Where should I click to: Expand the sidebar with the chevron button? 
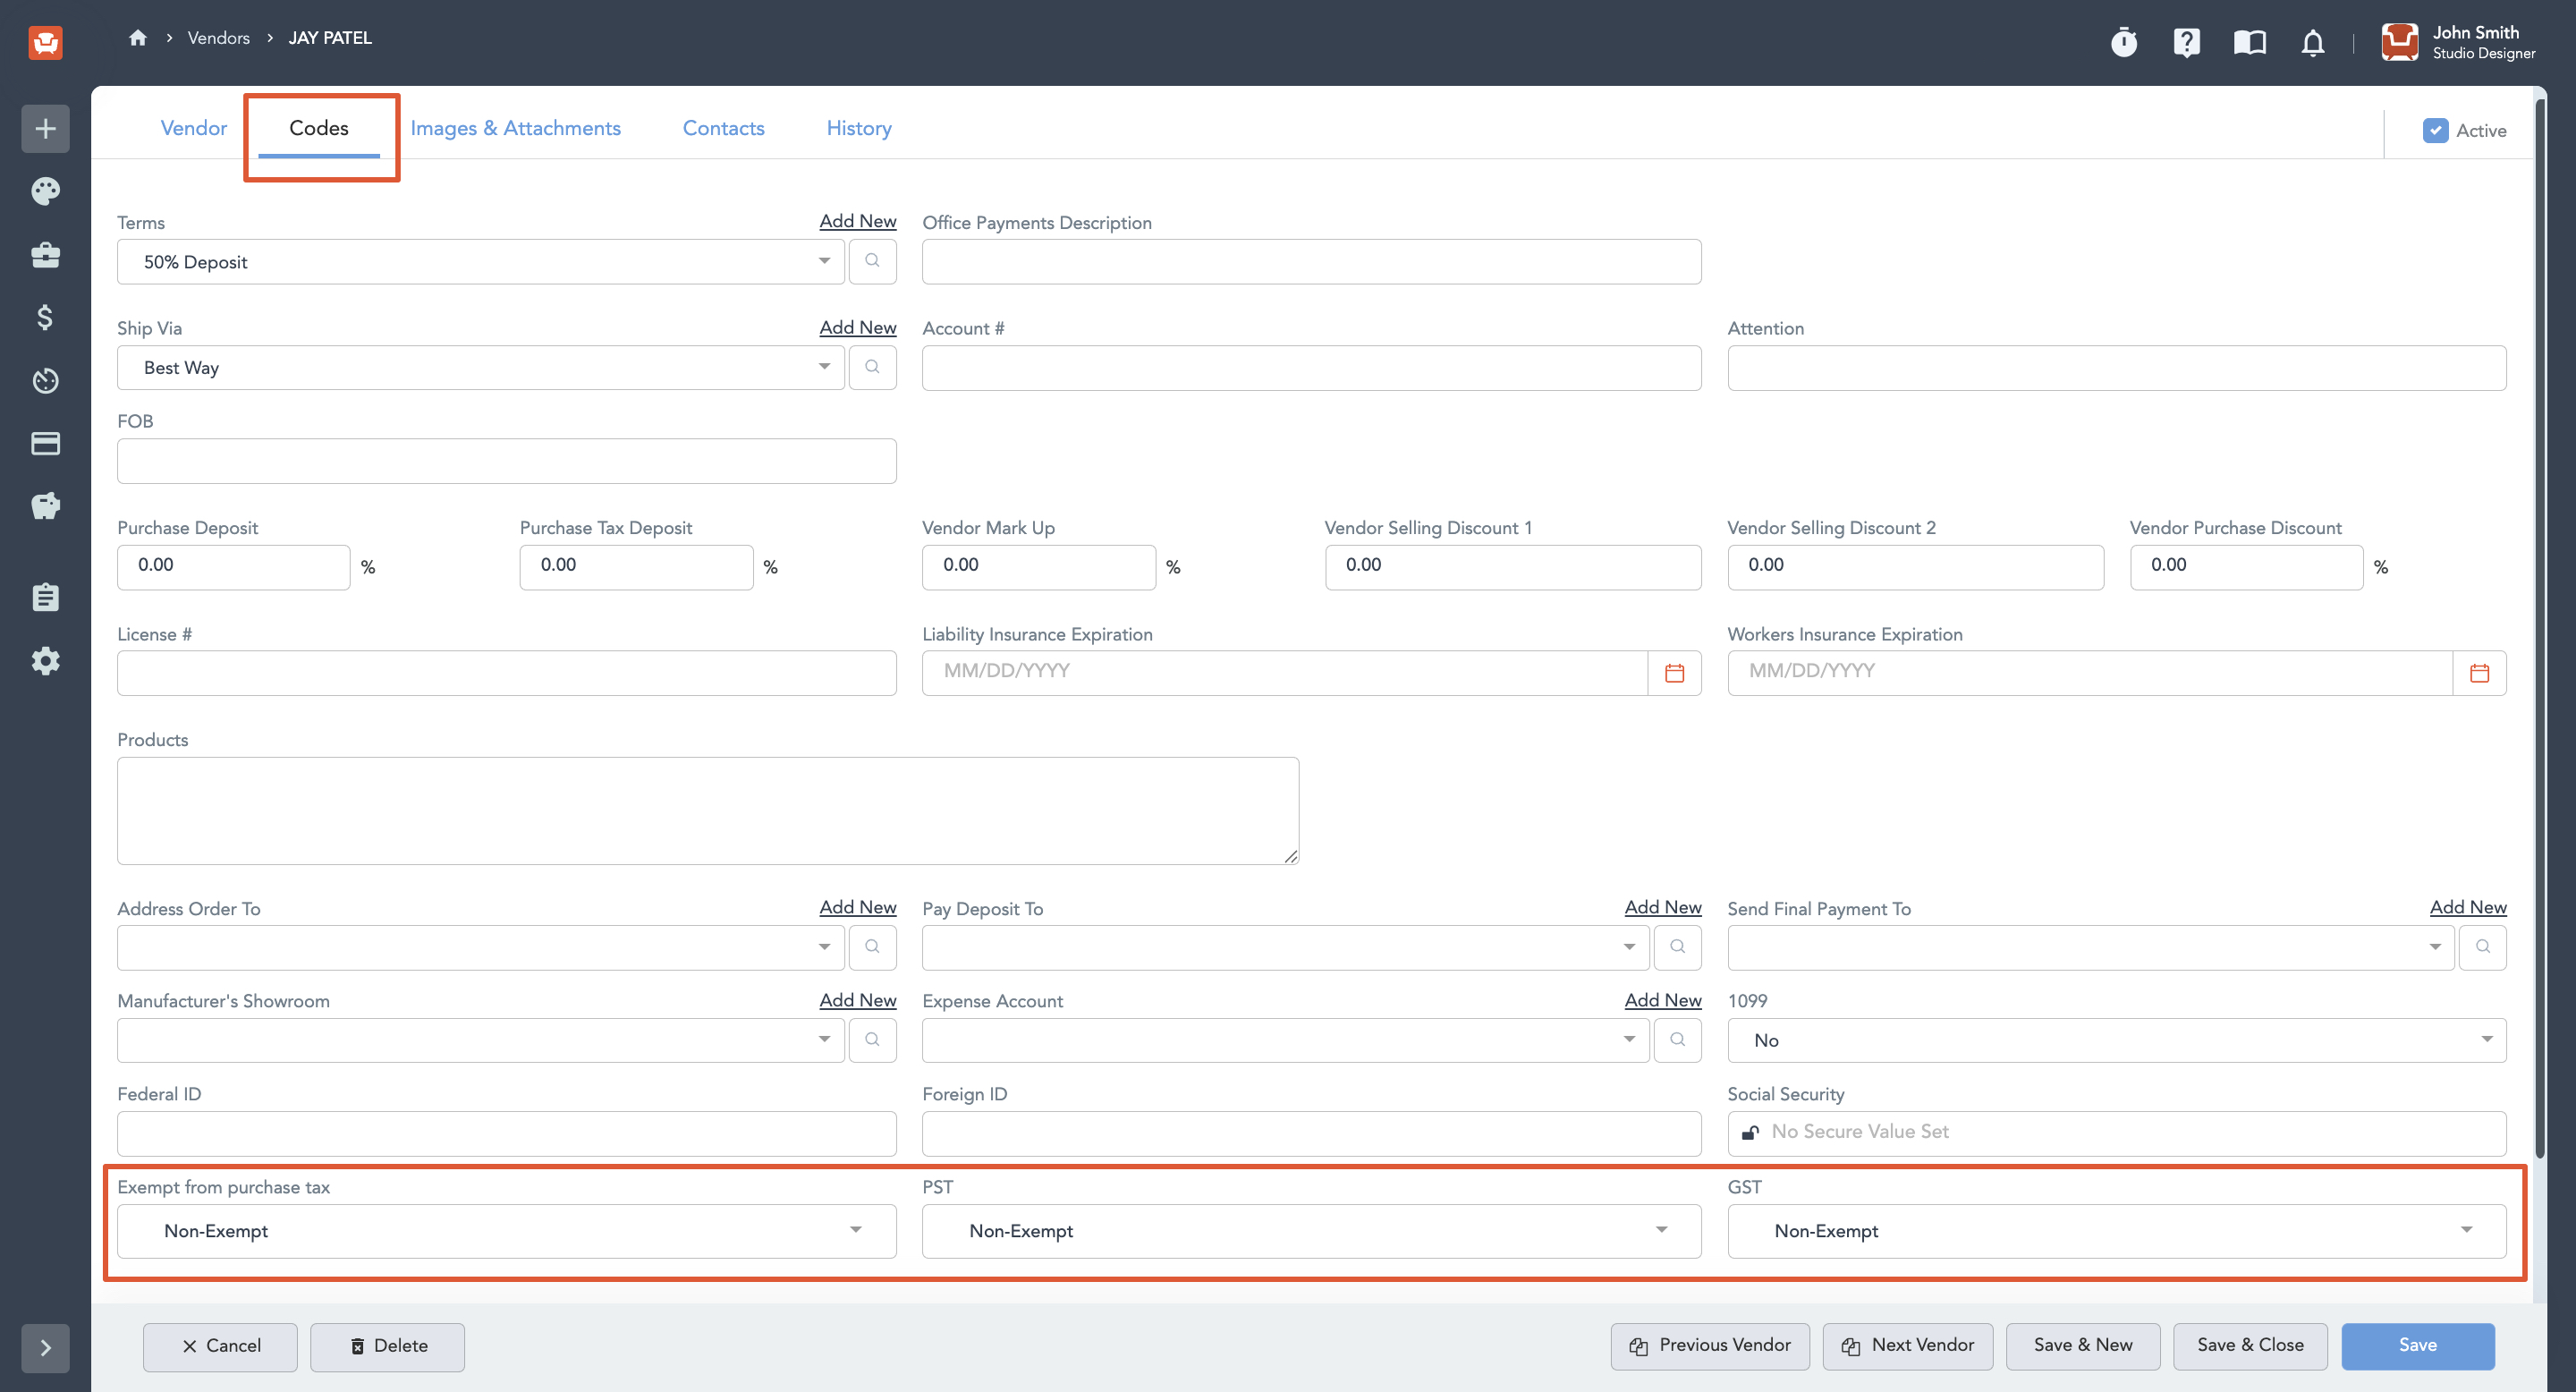click(45, 1347)
